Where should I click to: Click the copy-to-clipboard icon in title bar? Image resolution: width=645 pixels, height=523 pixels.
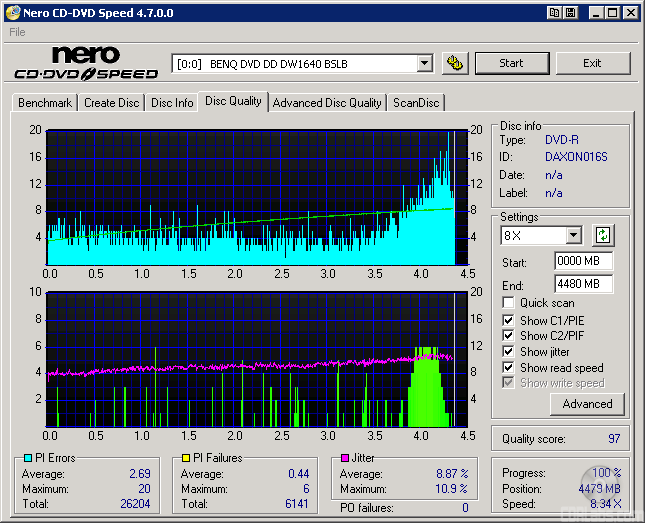(x=554, y=13)
